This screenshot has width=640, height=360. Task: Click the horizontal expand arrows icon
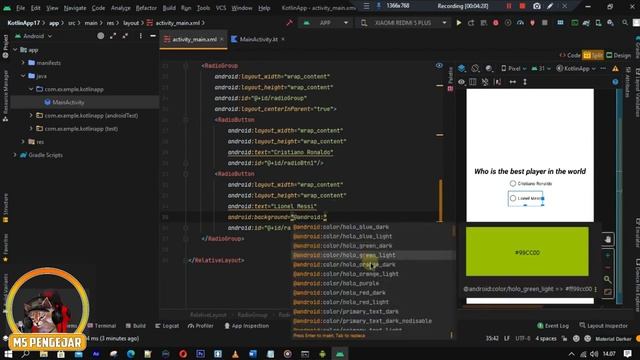[513, 82]
